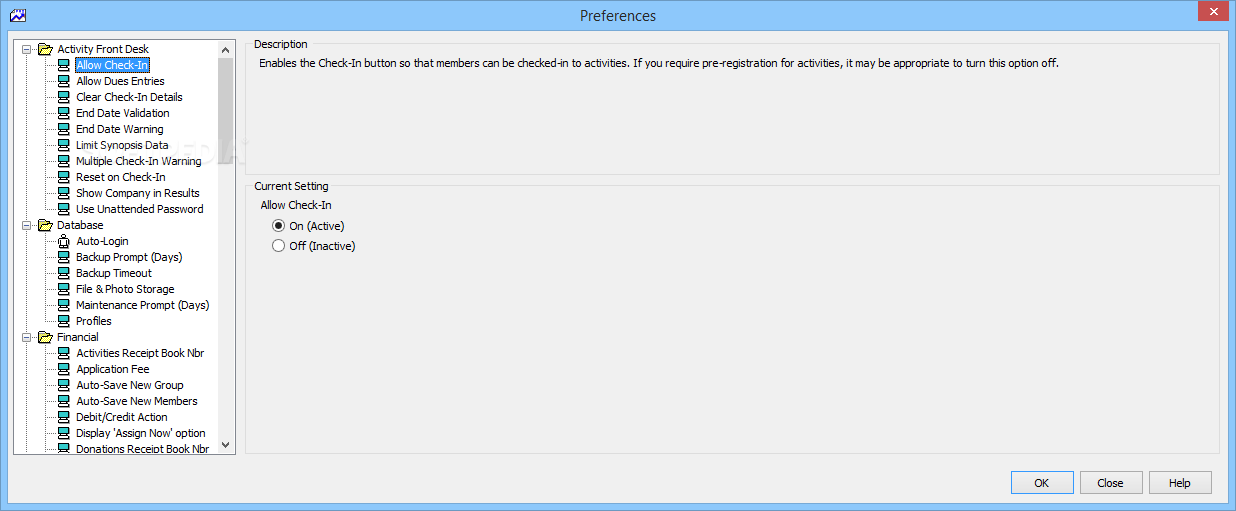Click the icon beside Auto-Save New Members
The image size is (1236, 511).
[64, 401]
